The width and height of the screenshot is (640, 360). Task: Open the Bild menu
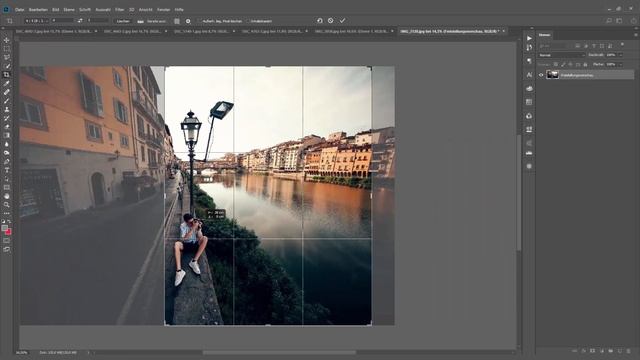click(56, 9)
